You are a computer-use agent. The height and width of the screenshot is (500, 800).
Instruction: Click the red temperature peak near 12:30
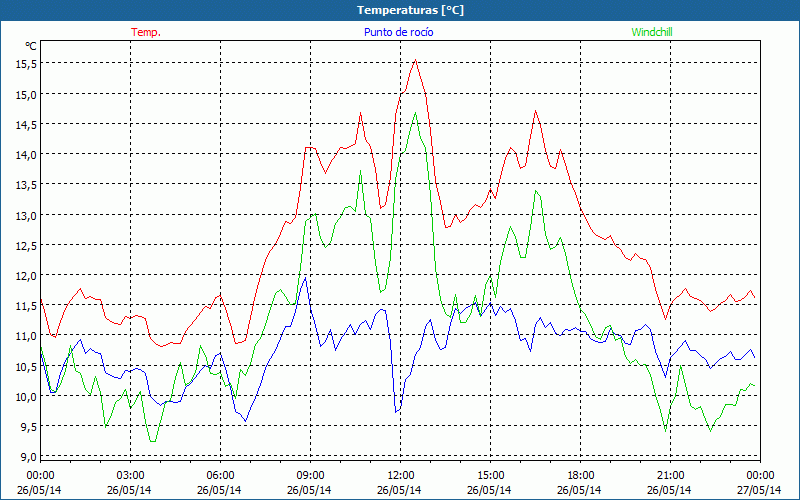tap(416, 60)
